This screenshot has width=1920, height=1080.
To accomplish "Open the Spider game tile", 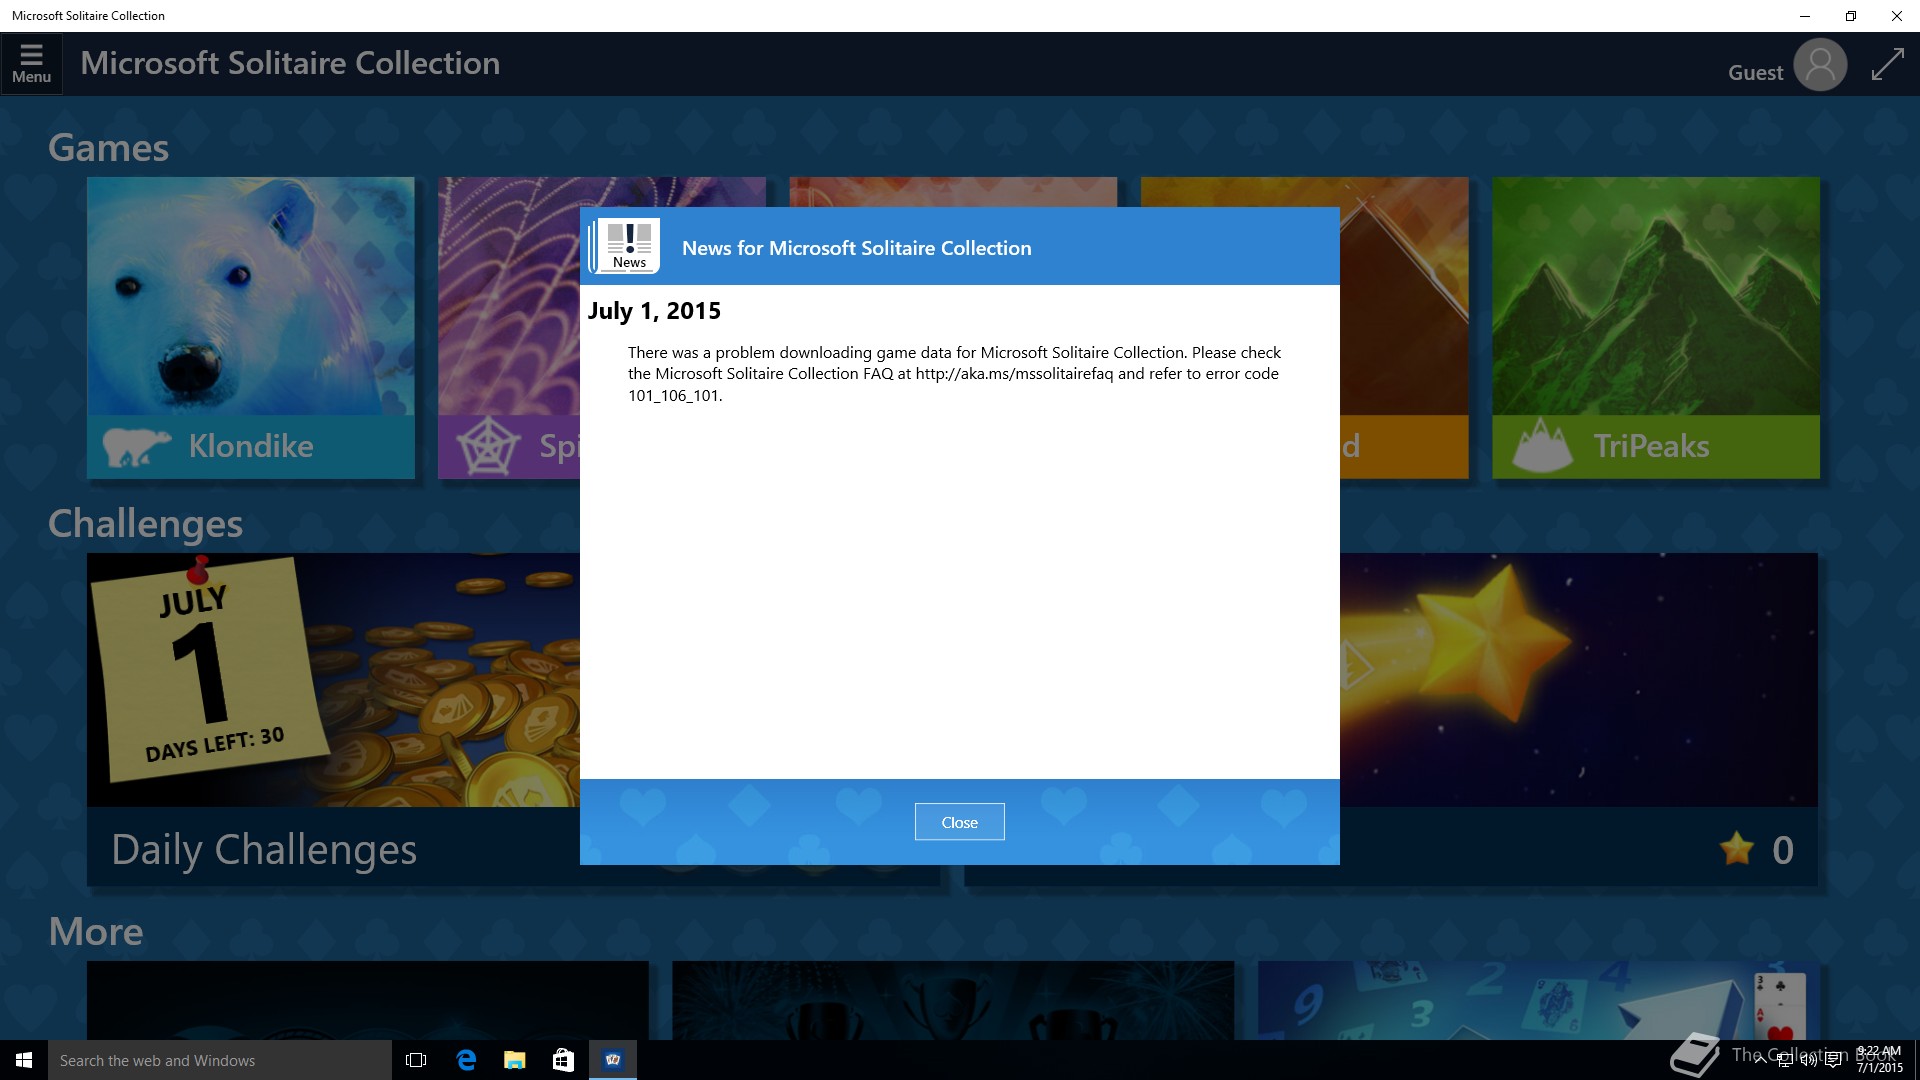I will [x=508, y=328].
